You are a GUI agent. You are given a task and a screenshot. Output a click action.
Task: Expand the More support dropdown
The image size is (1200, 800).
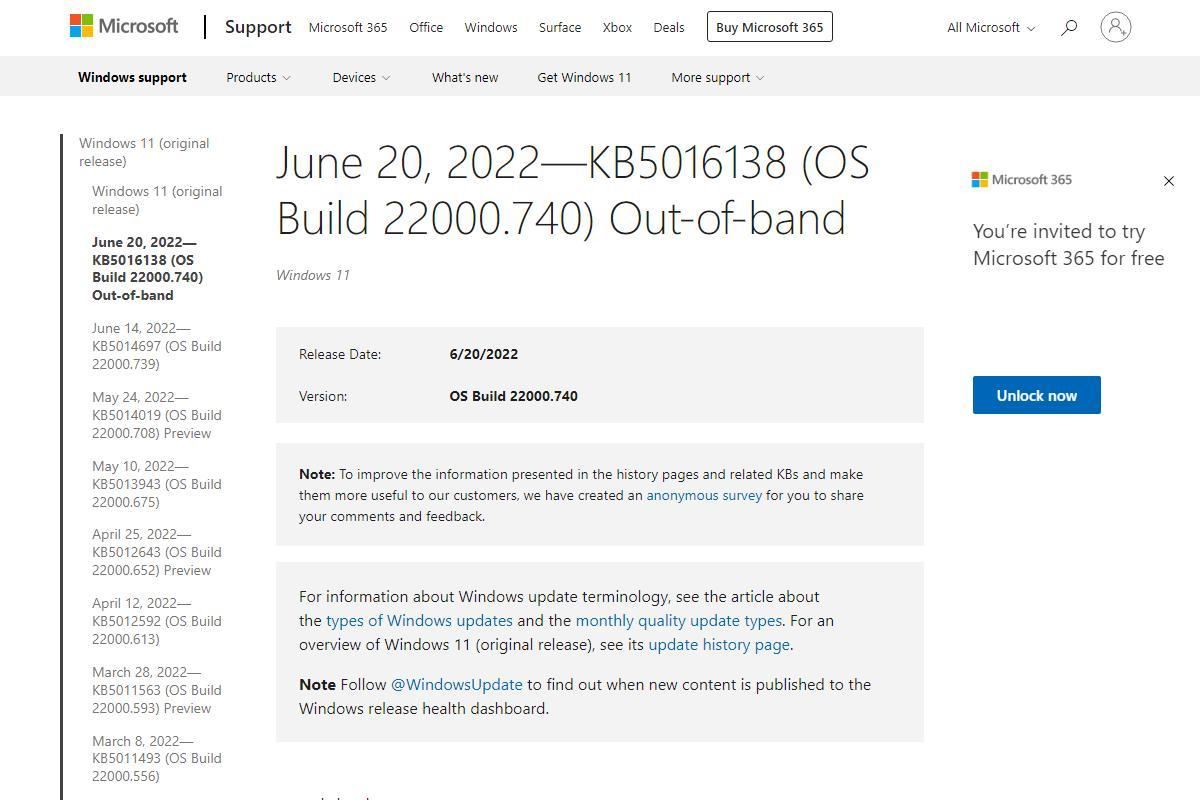717,77
